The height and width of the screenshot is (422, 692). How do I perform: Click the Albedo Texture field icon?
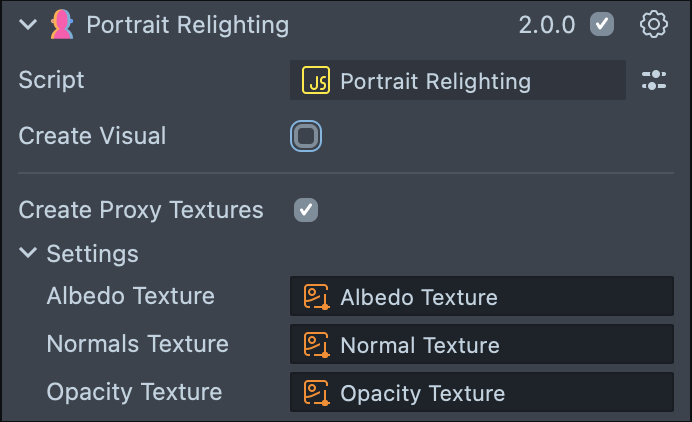[316, 297]
